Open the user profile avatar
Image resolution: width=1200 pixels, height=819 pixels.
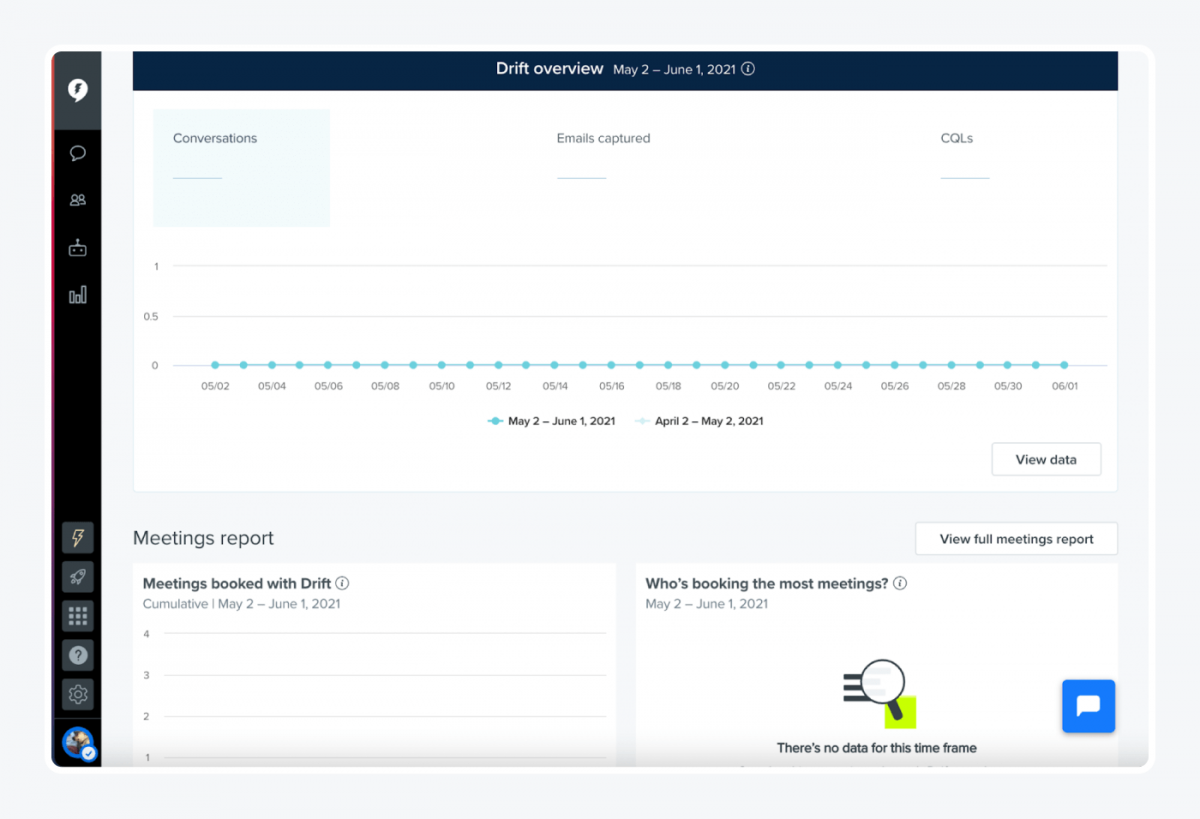78,743
